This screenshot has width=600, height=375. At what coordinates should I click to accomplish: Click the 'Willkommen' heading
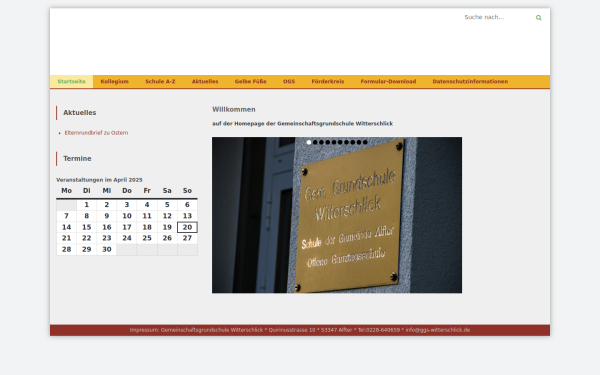tap(234, 109)
